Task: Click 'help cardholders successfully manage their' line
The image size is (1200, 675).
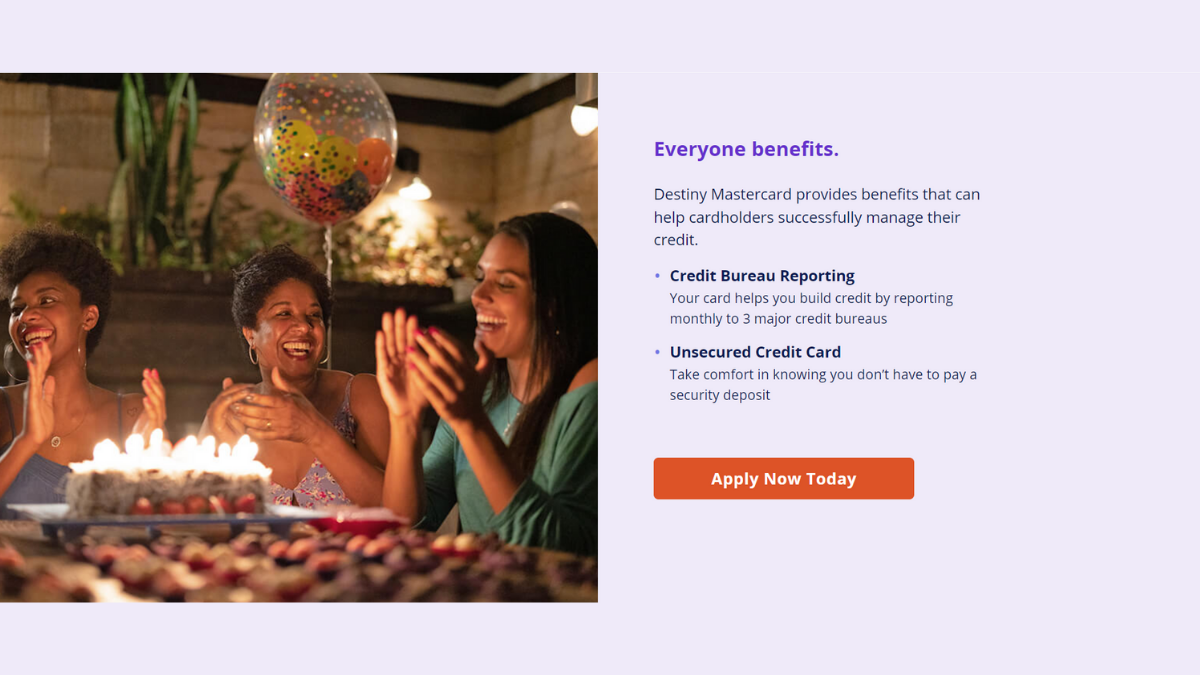Action: pyautogui.click(x=807, y=217)
